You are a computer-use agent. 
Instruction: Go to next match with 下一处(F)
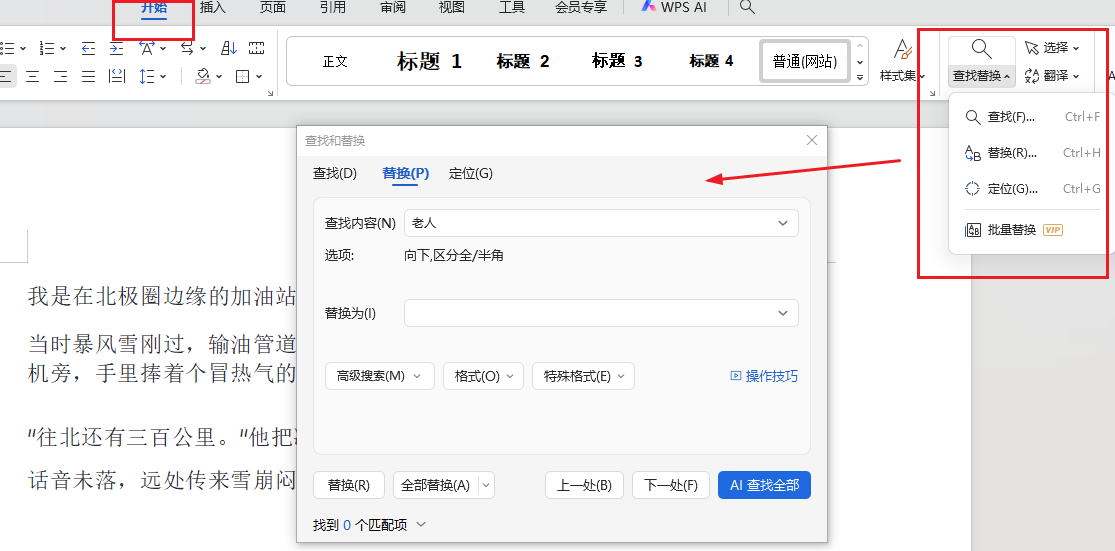[x=671, y=486]
